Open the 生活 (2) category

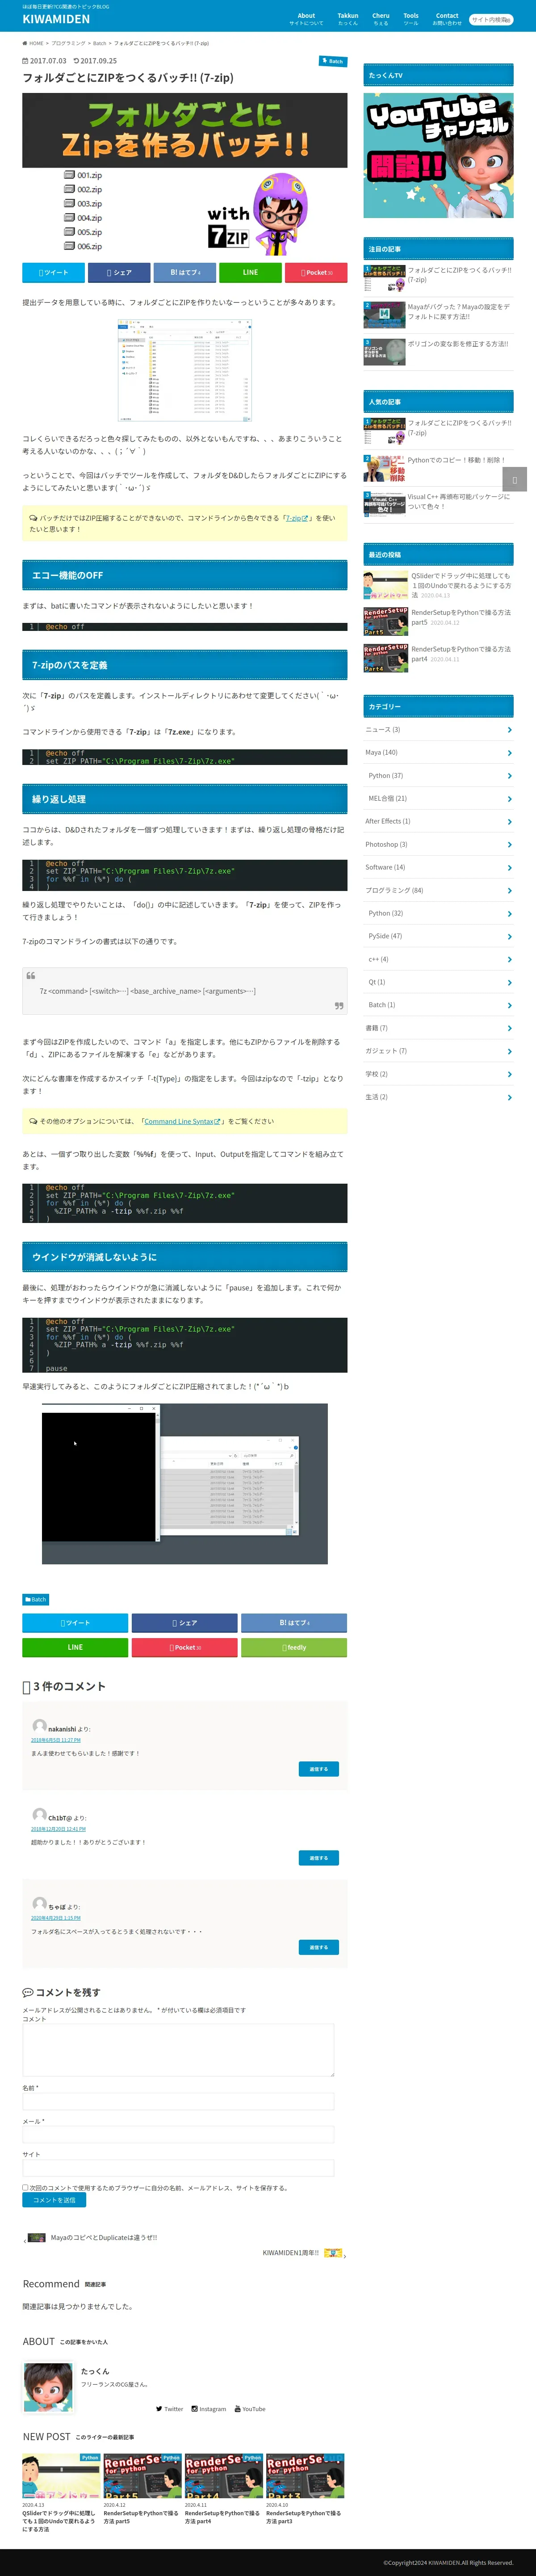pyautogui.click(x=439, y=1097)
